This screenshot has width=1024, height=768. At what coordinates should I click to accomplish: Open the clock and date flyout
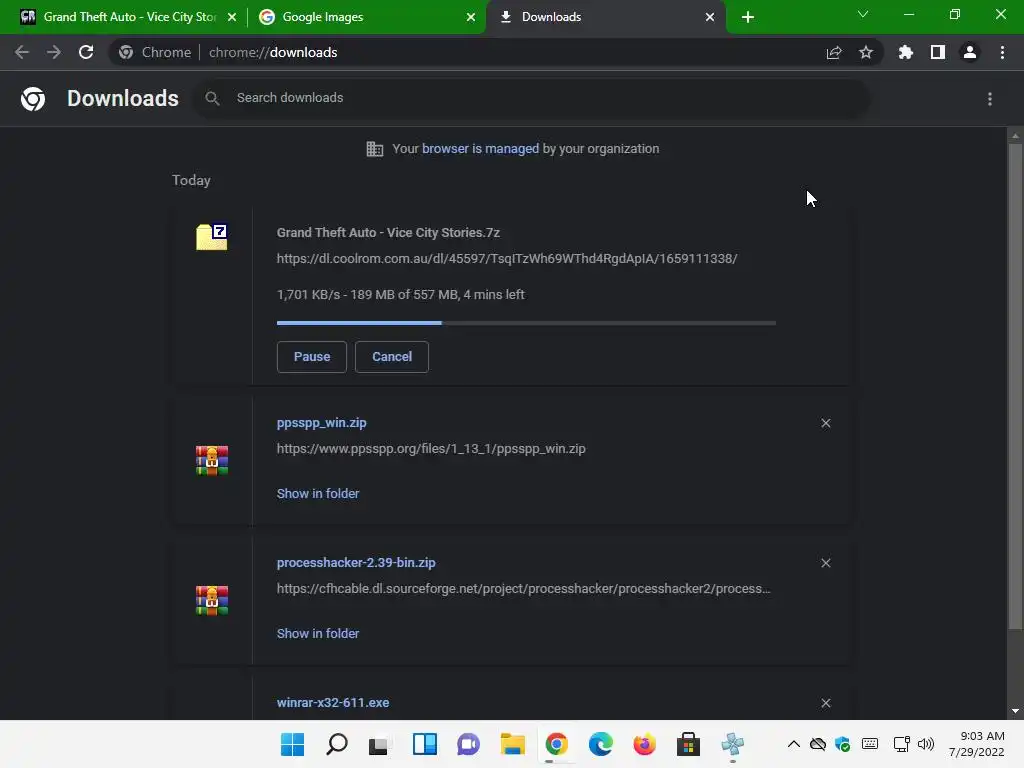coord(976,744)
